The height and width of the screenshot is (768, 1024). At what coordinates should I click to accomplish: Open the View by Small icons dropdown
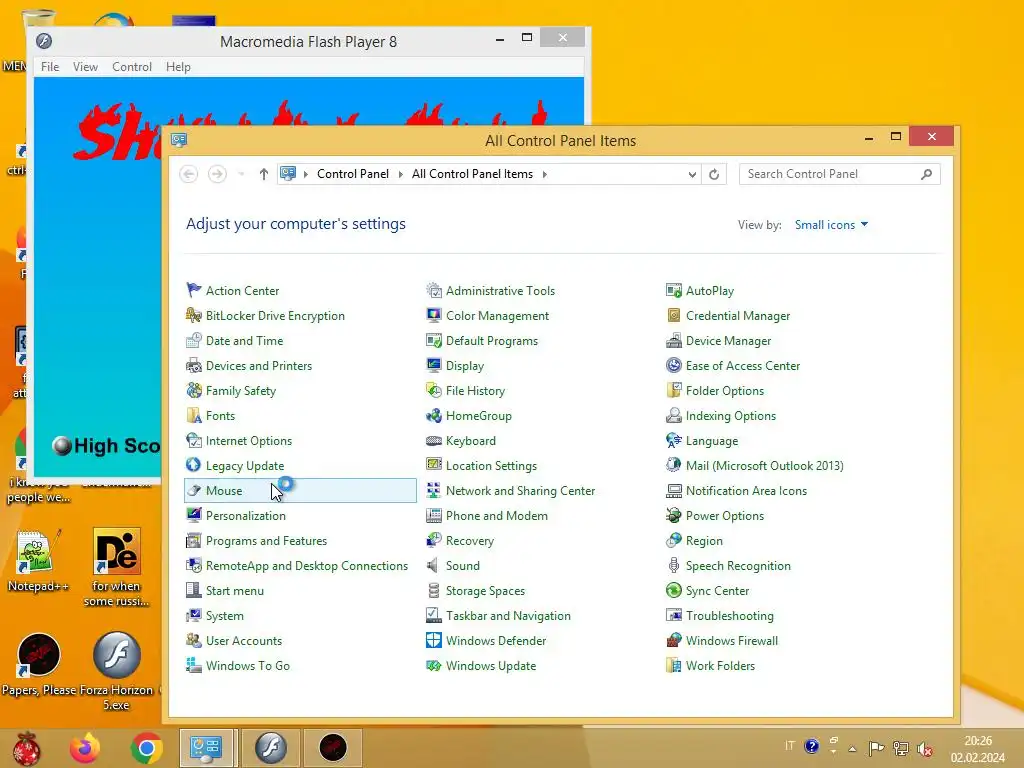click(831, 225)
